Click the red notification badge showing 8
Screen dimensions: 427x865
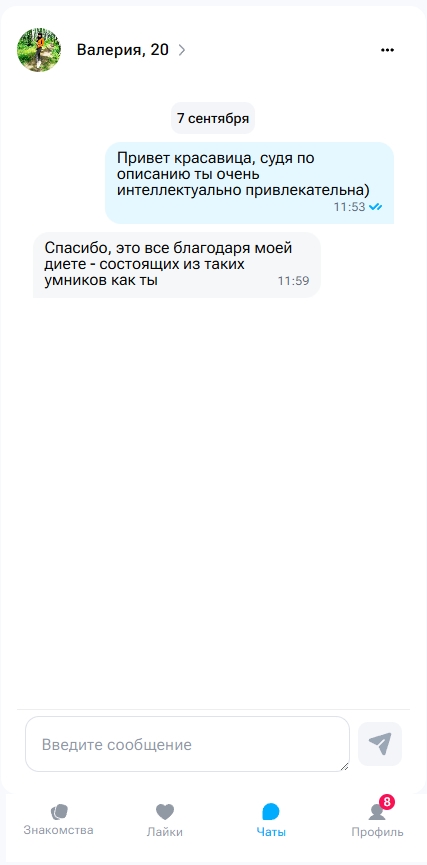tap(387, 802)
